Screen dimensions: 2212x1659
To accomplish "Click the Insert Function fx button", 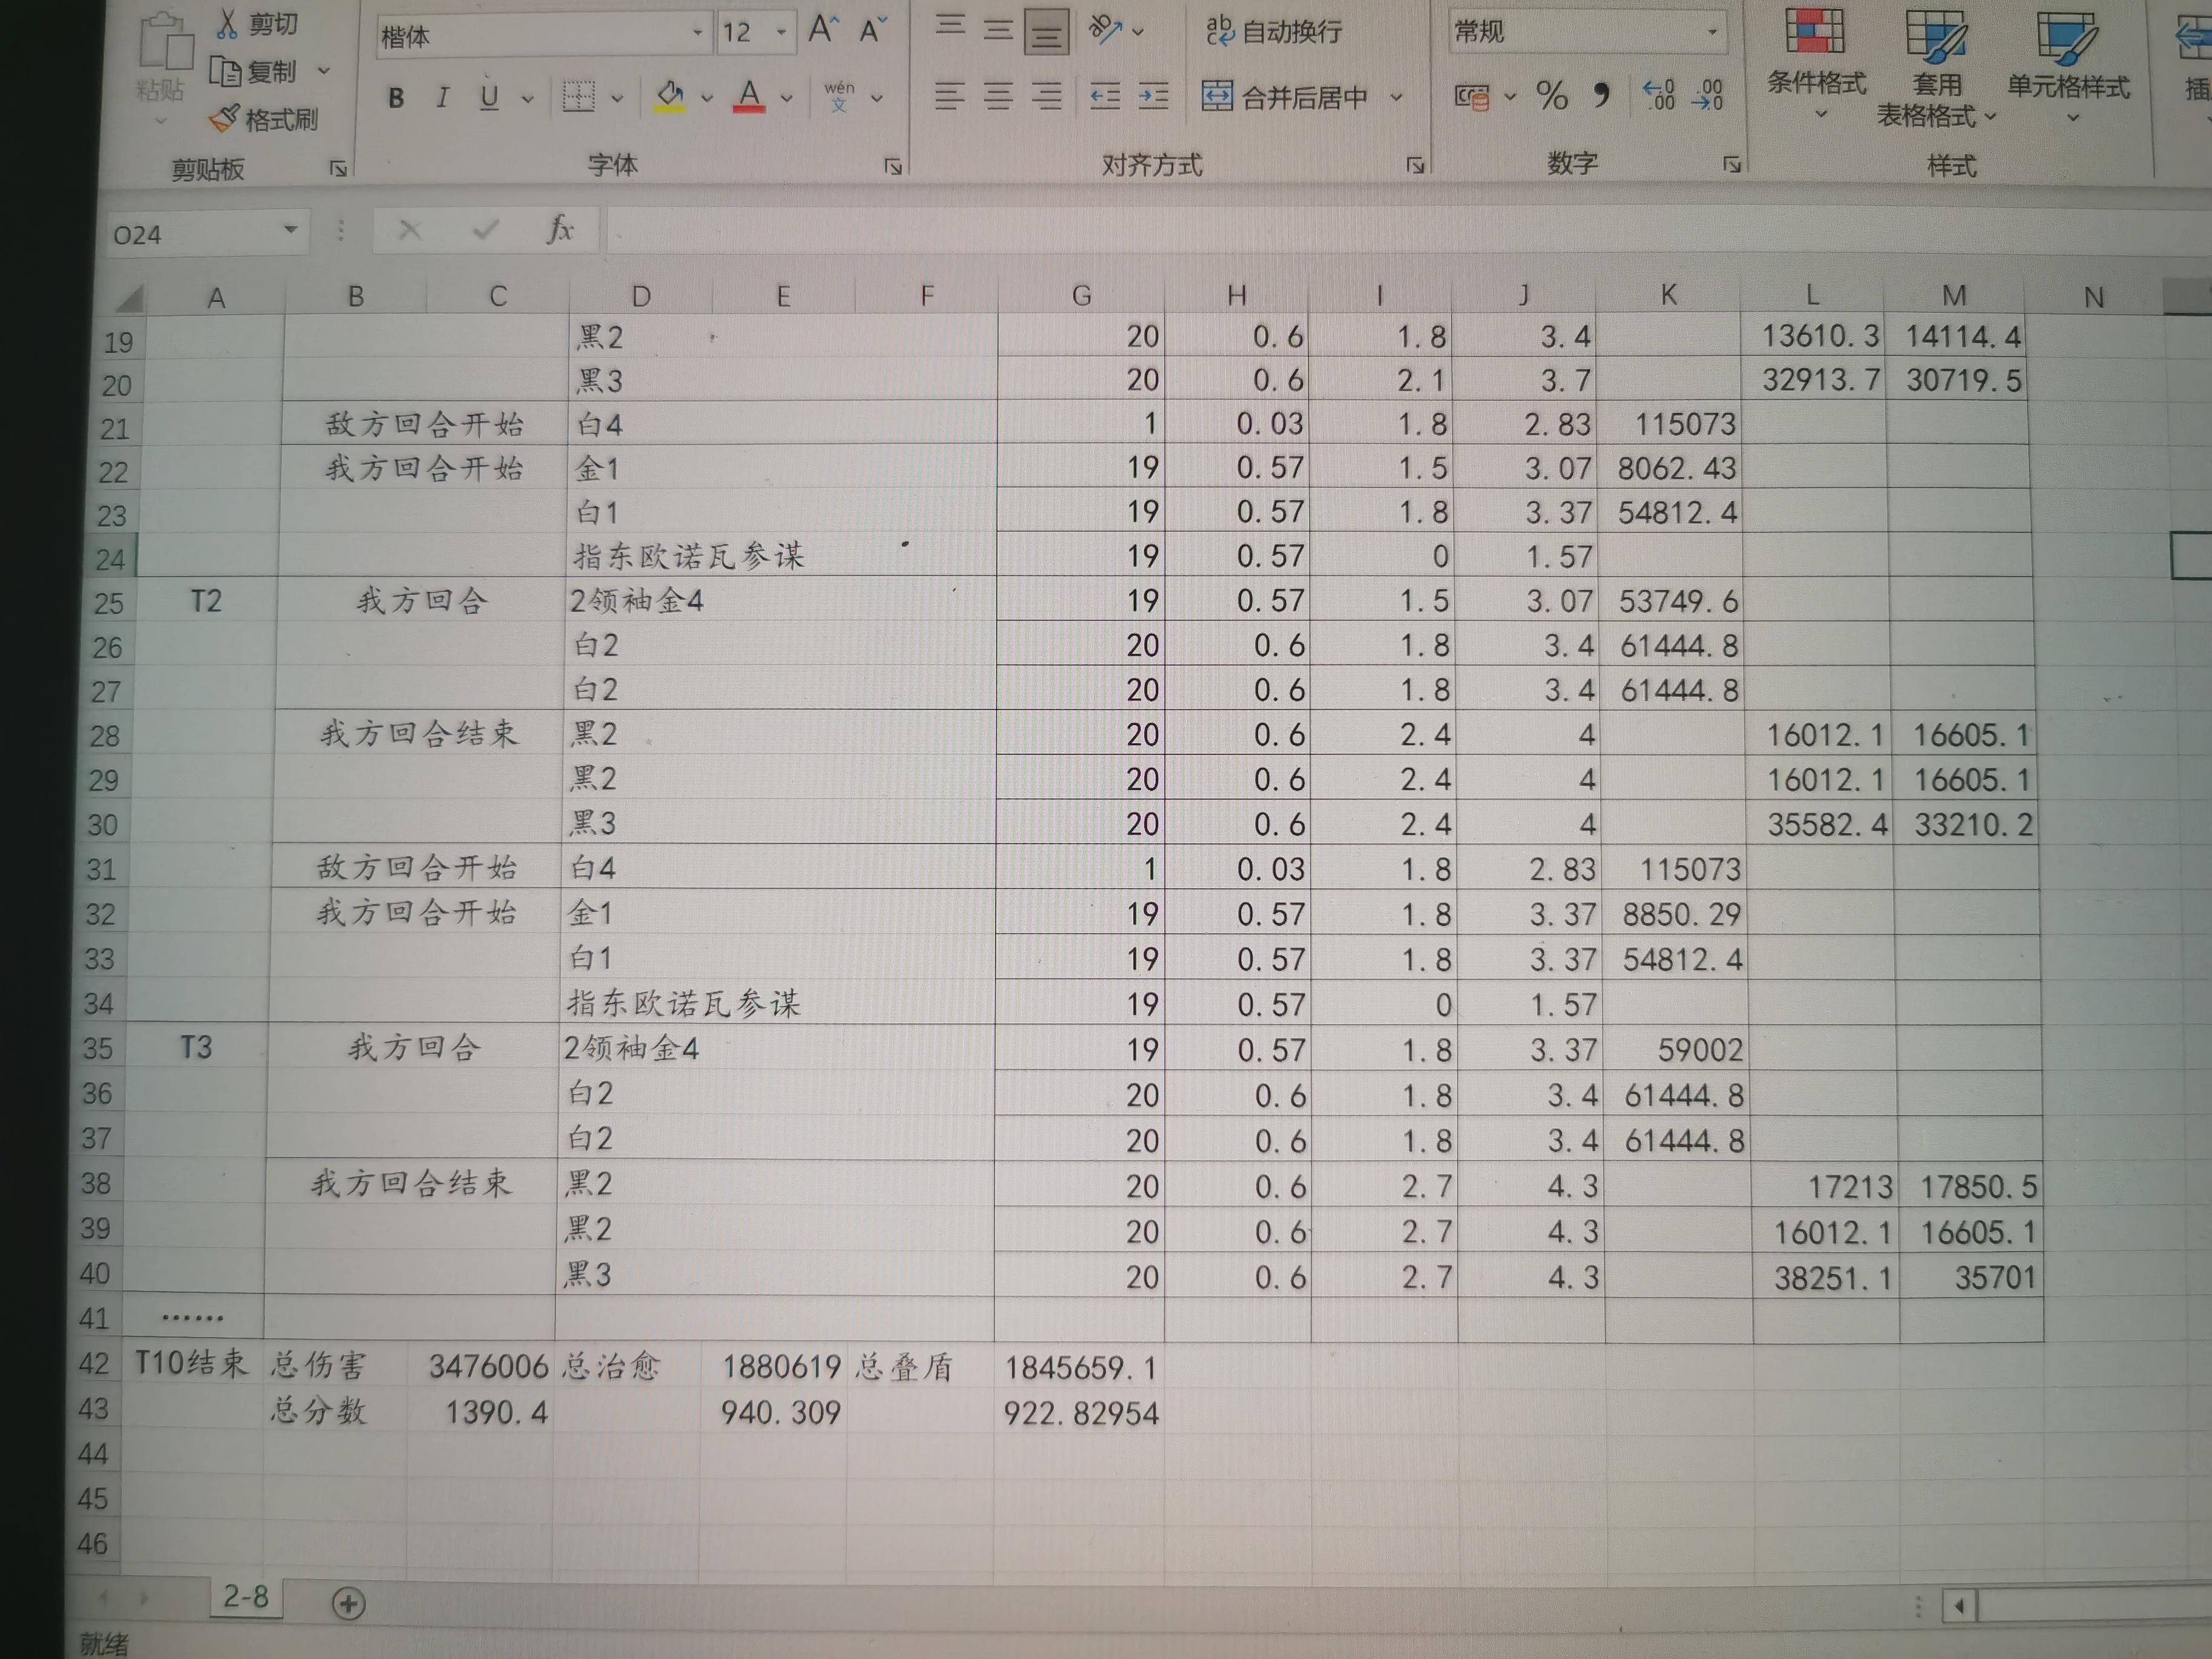I will click(x=560, y=230).
